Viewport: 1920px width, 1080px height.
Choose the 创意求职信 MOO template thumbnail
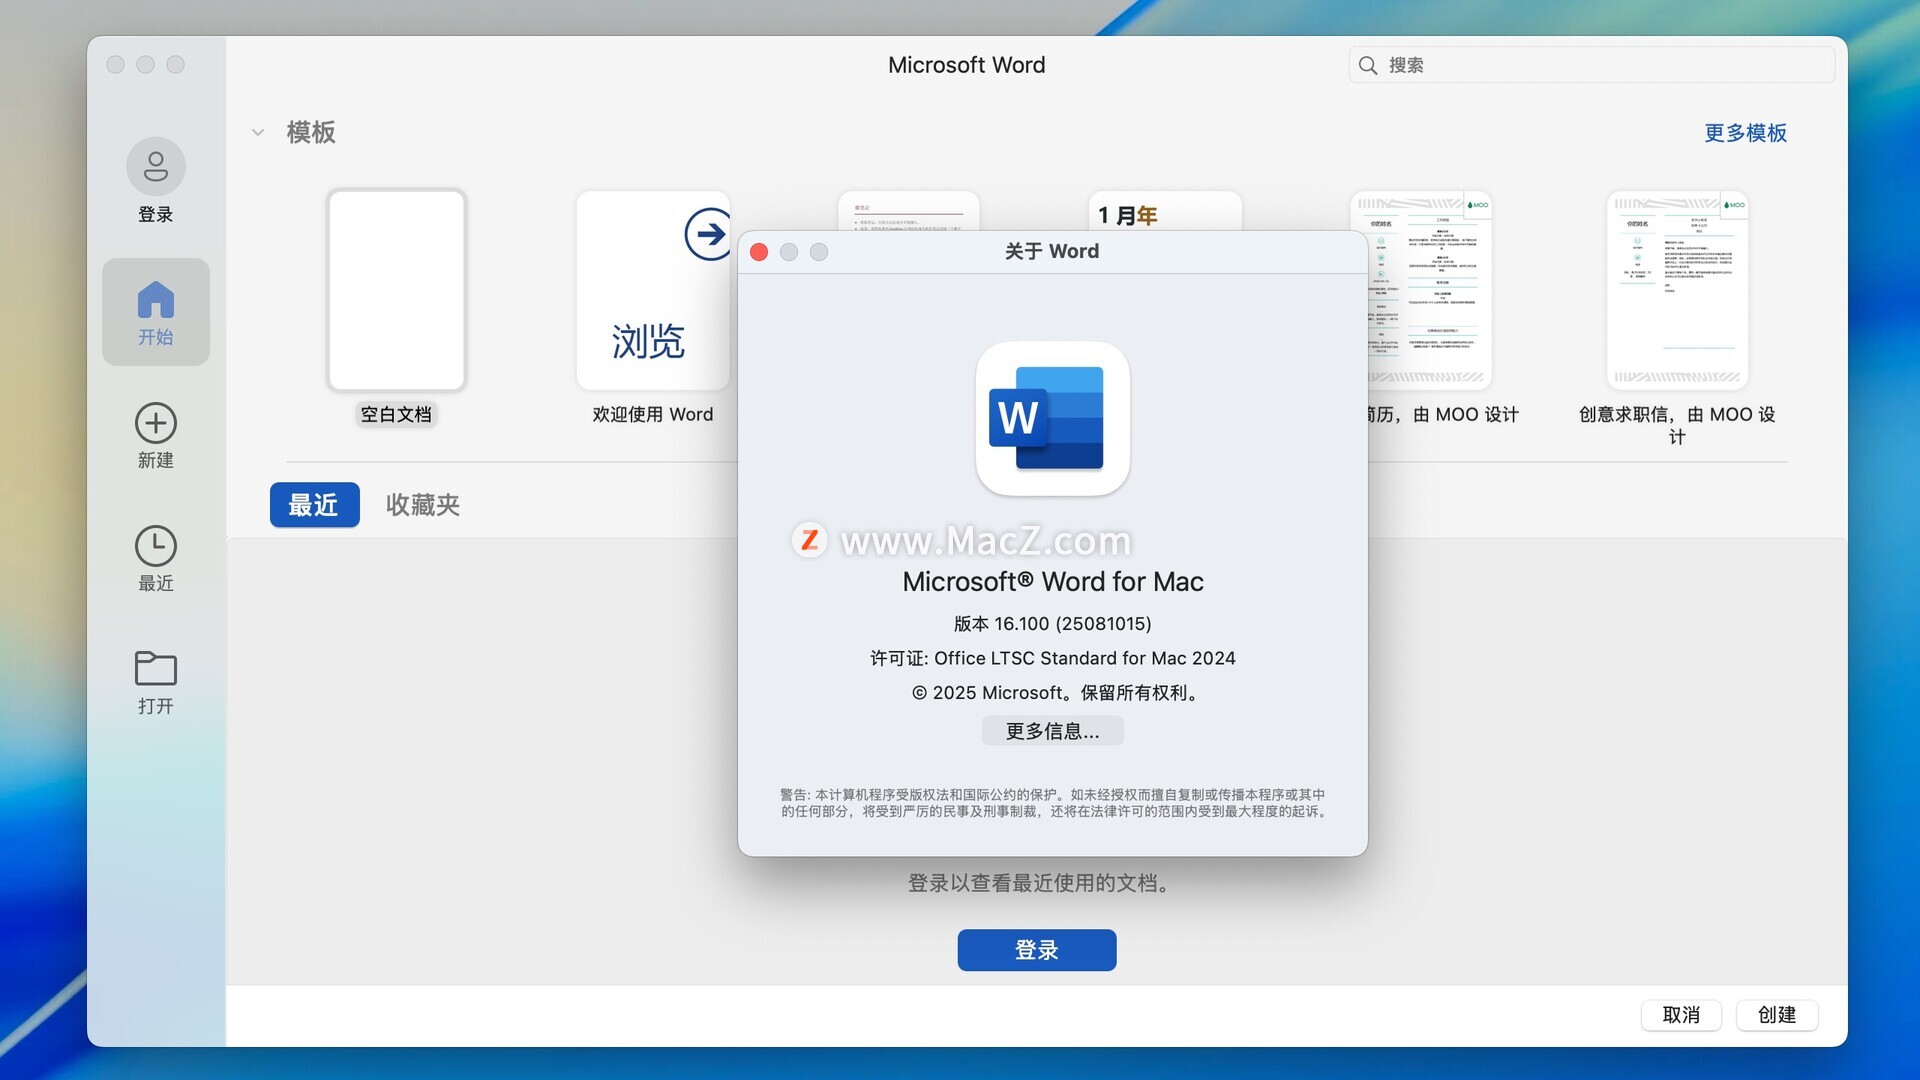pos(1677,290)
